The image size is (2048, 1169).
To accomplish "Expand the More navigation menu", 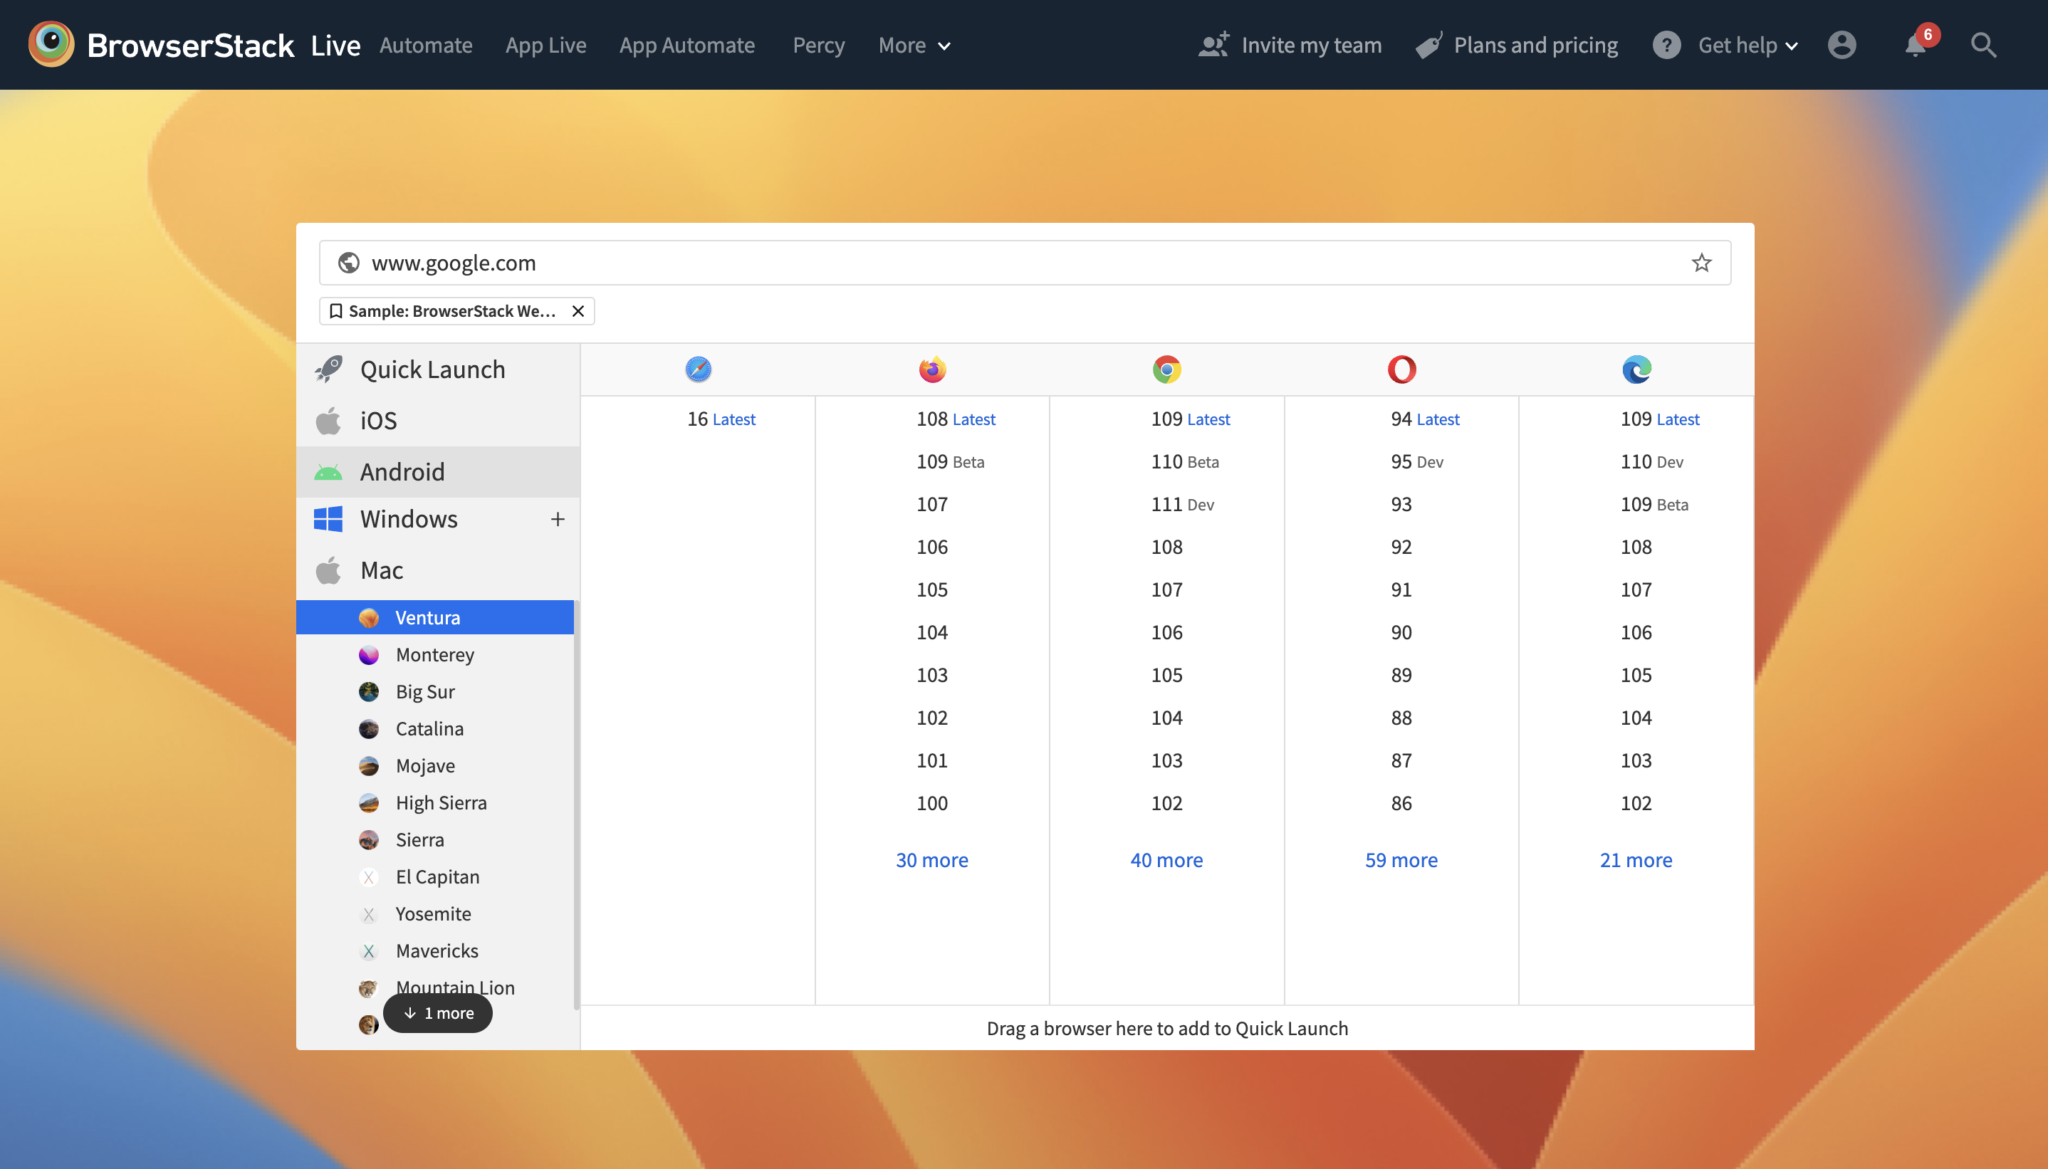I will (912, 45).
